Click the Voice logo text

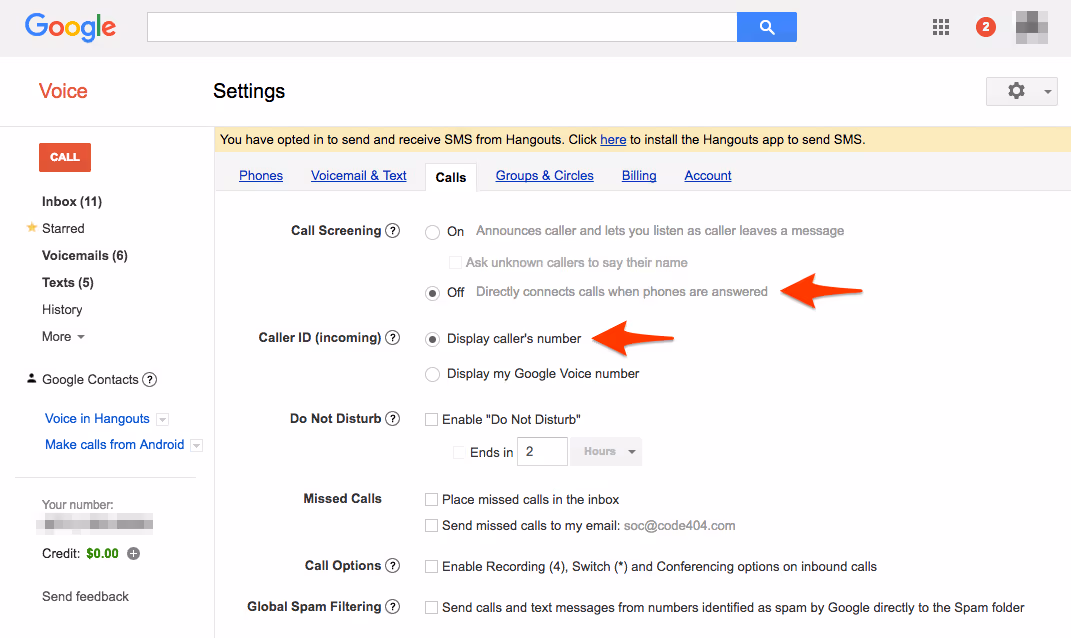[x=63, y=91]
